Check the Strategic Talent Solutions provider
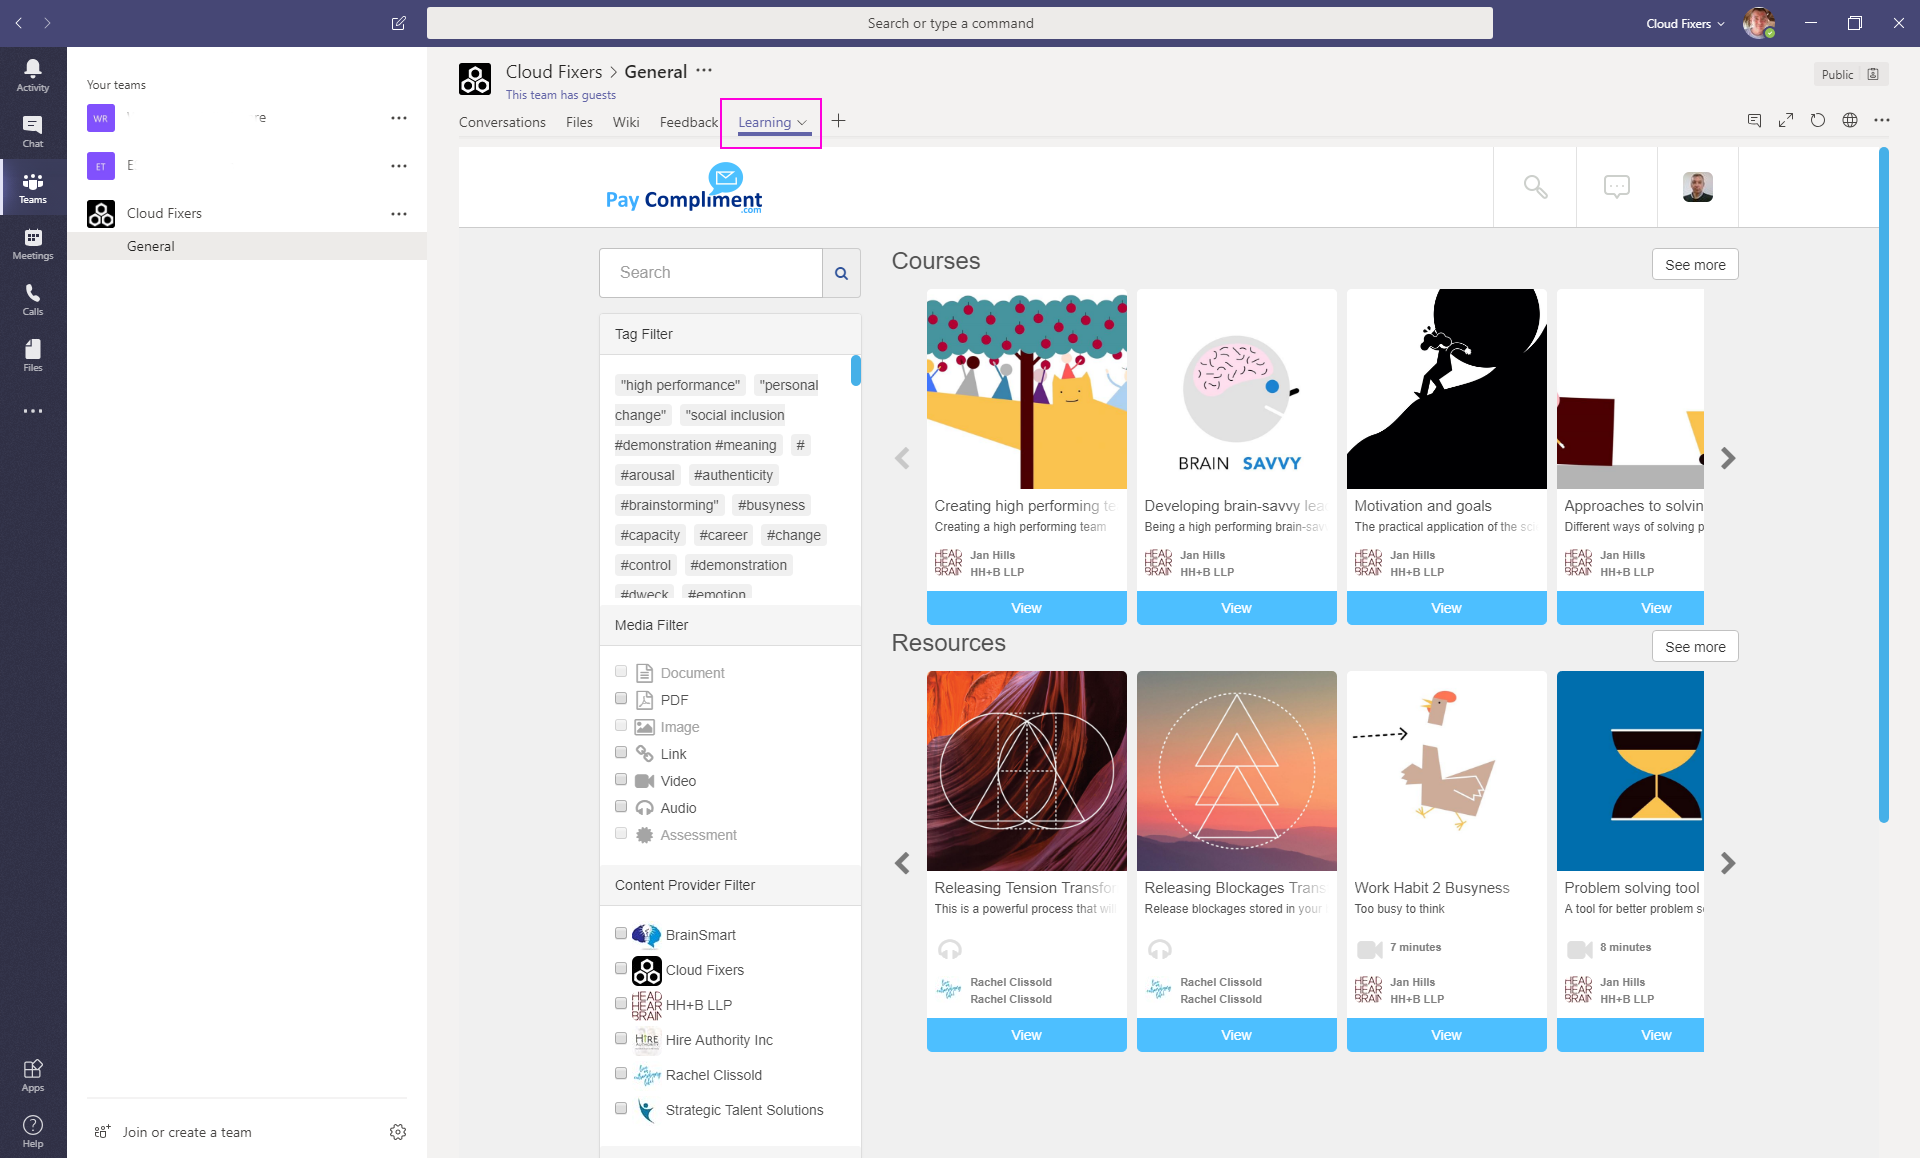 point(621,1108)
